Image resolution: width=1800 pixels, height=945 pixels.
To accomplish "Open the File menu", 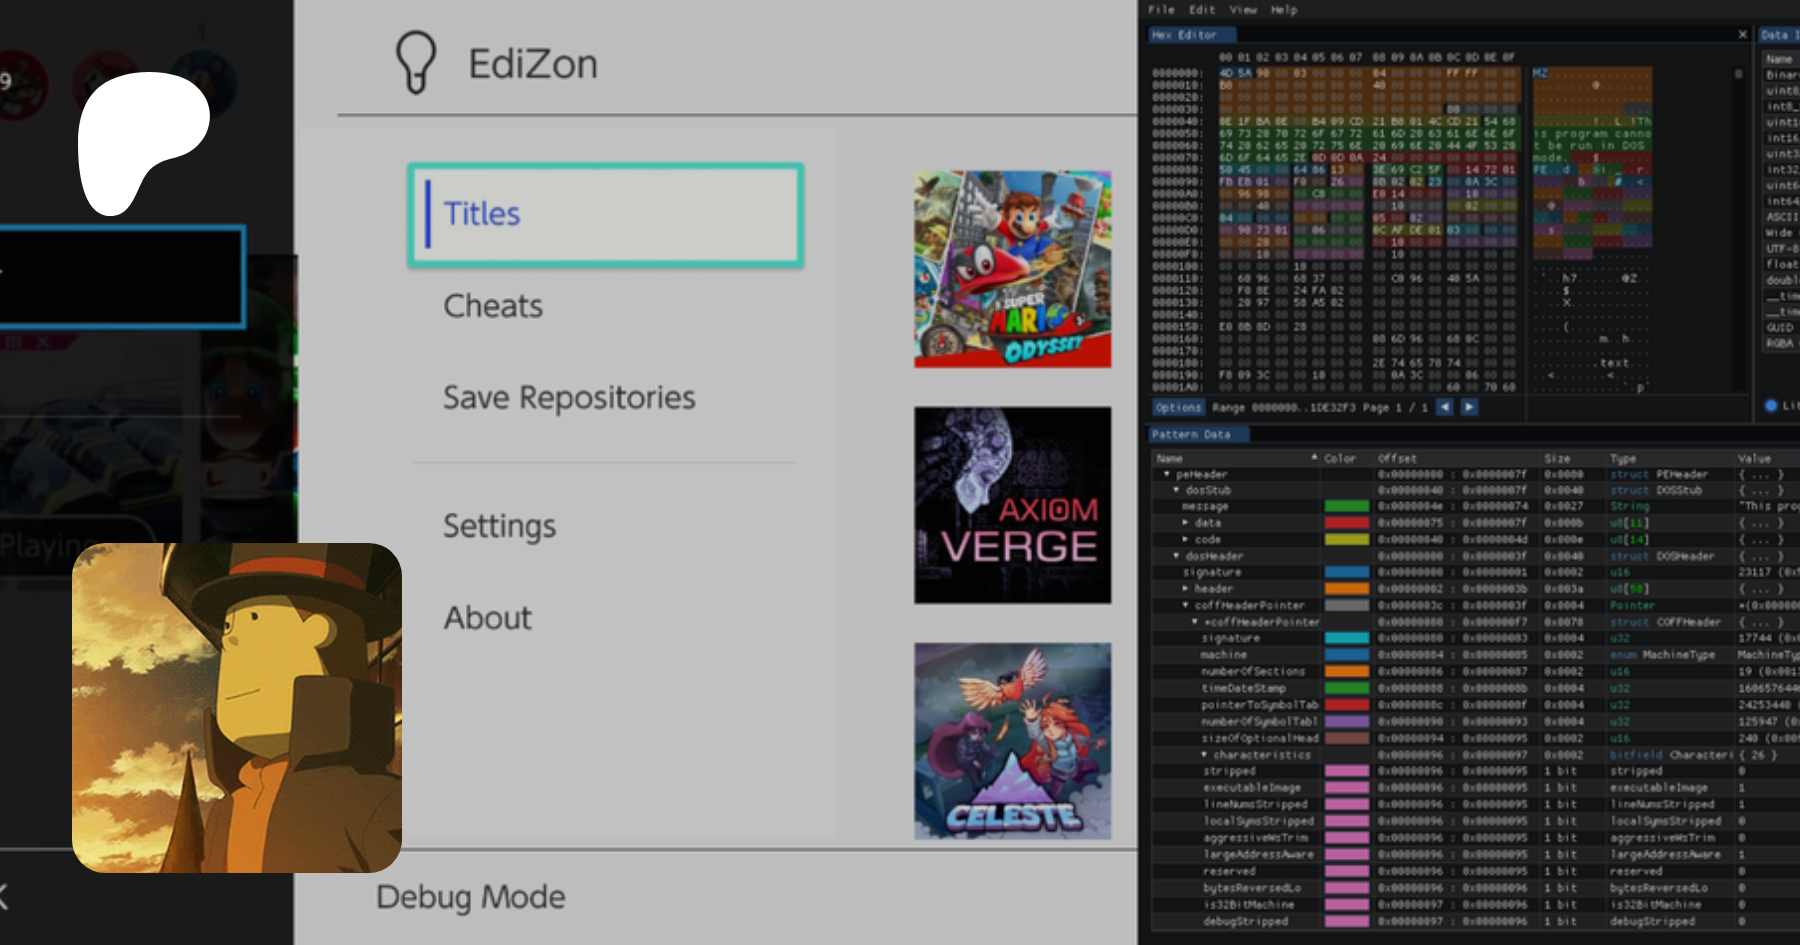I will tap(1161, 10).
